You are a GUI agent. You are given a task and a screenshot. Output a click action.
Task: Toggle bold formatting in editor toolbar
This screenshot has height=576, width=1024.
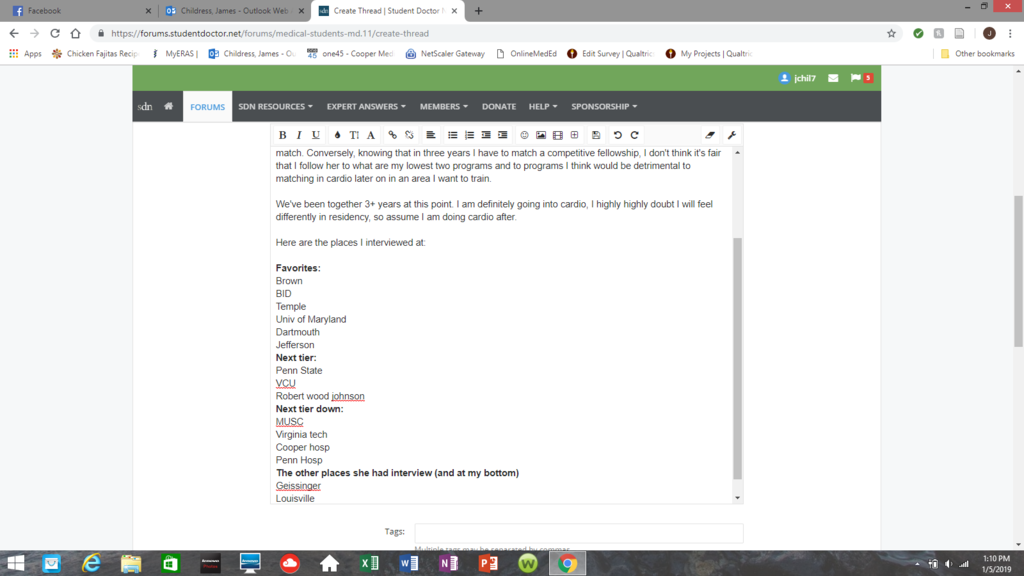[x=282, y=135]
